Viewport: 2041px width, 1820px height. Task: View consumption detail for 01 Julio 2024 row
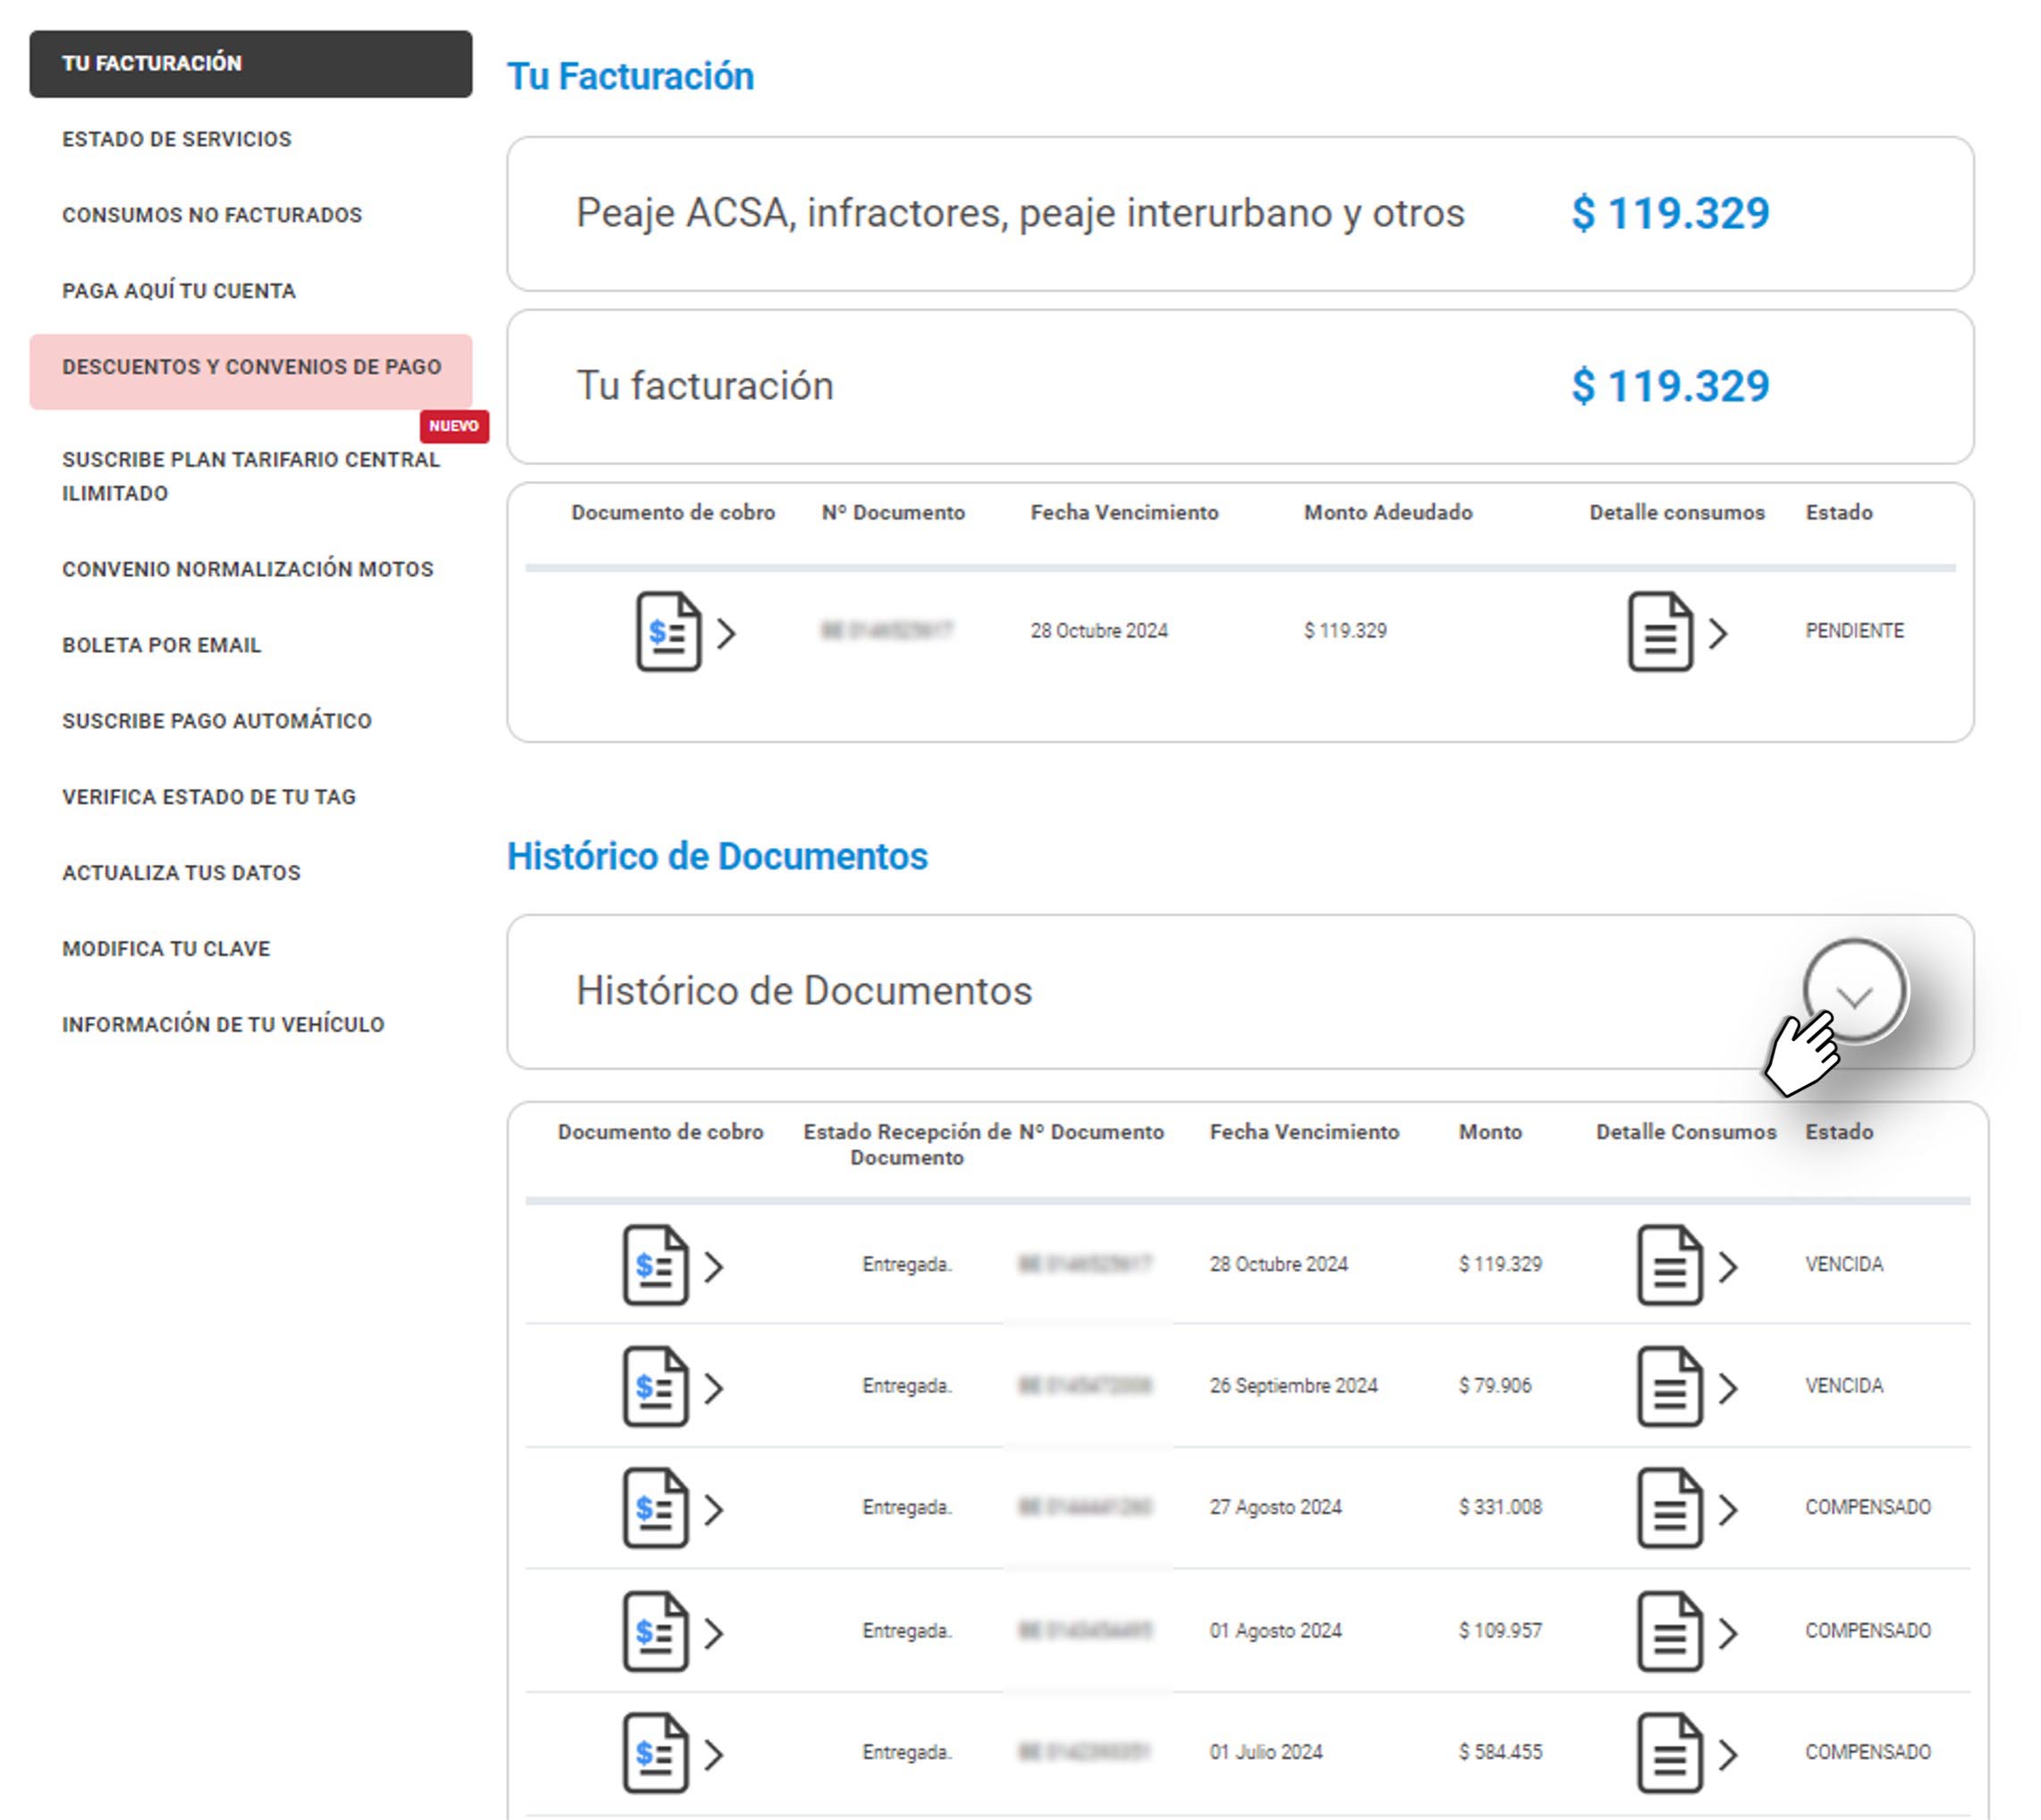coord(1669,1753)
